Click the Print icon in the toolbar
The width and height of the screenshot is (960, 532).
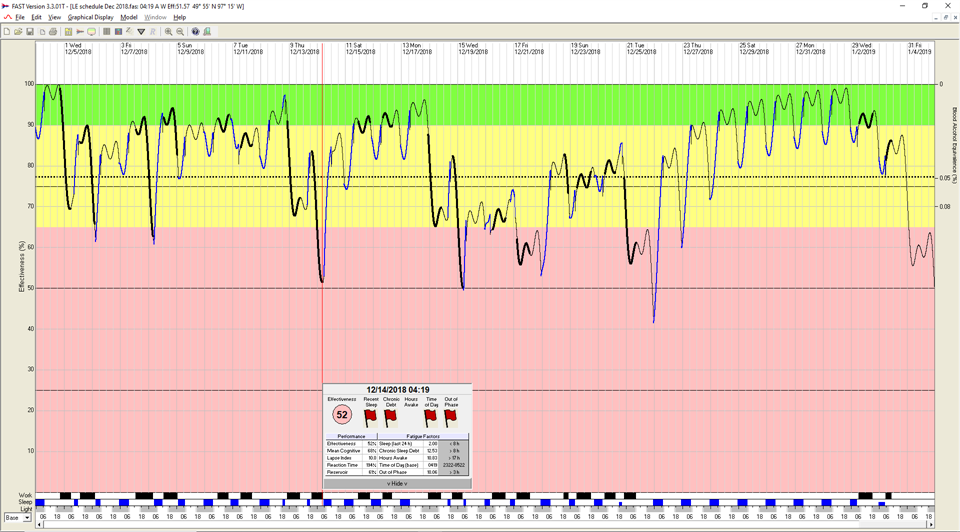point(53,32)
